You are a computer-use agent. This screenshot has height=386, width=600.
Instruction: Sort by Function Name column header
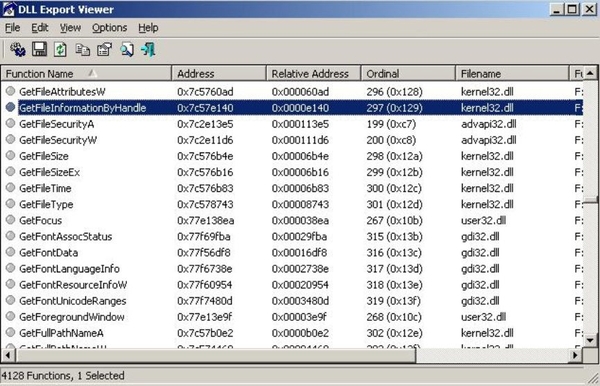(86, 73)
